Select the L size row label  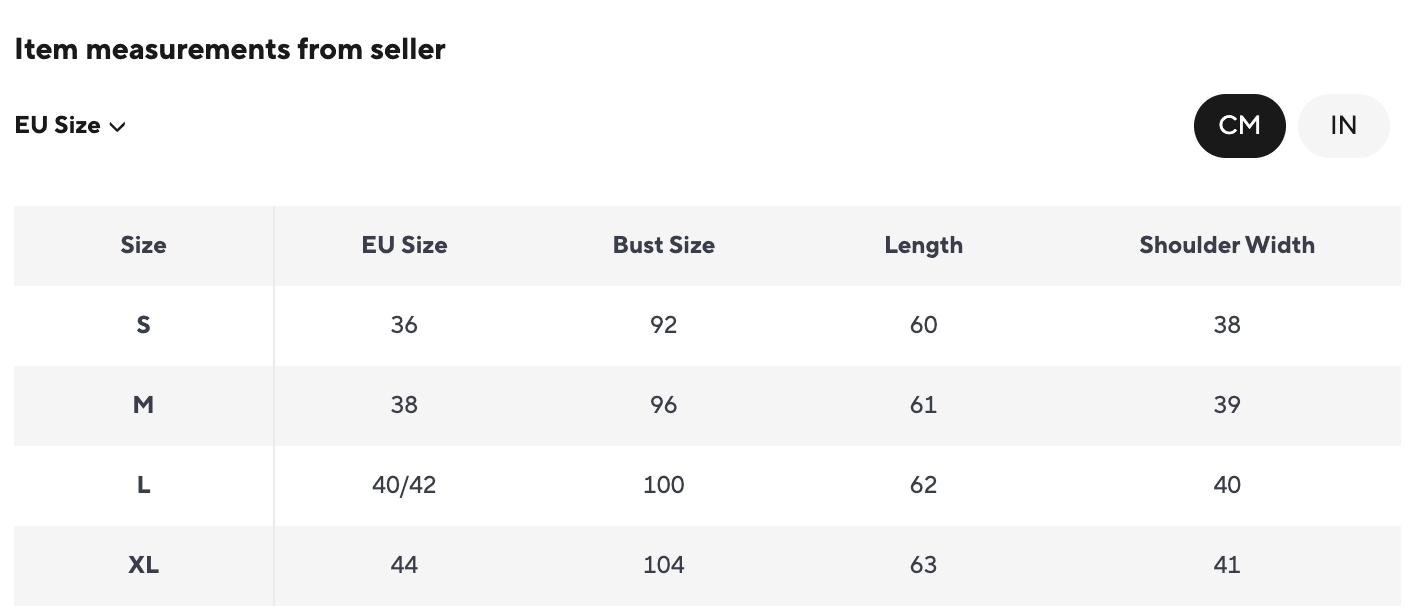coord(143,485)
